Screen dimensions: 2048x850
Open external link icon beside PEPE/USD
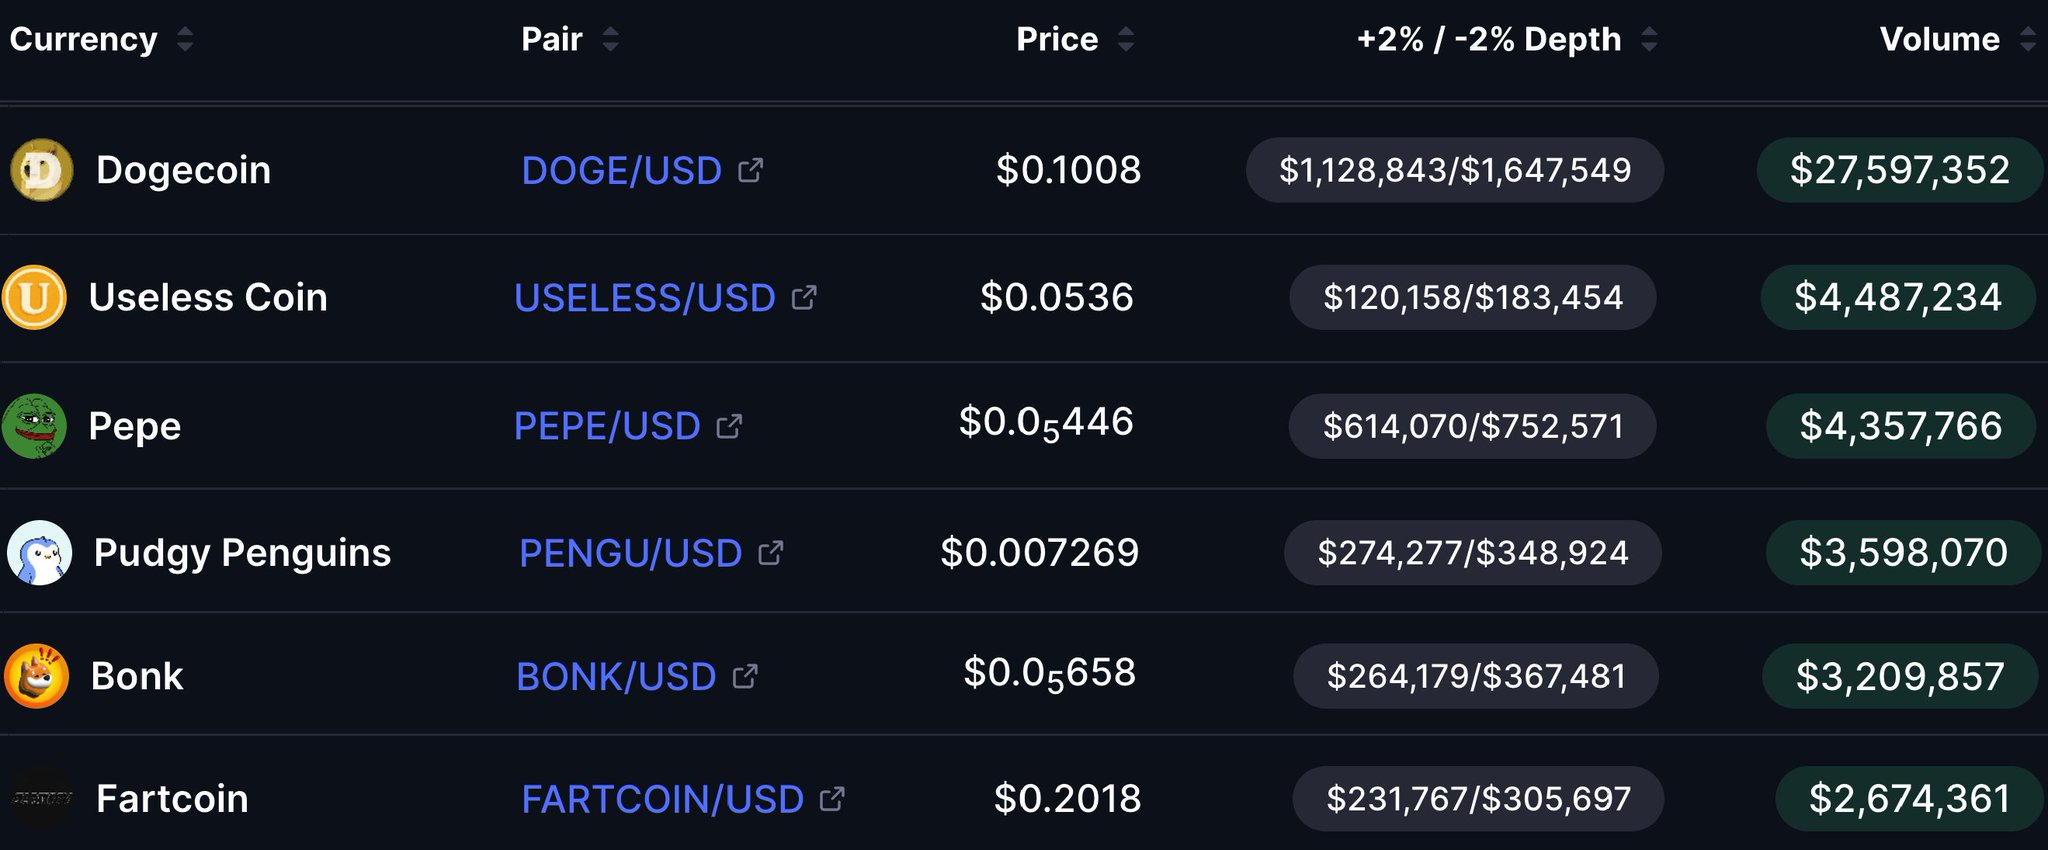[x=729, y=427]
